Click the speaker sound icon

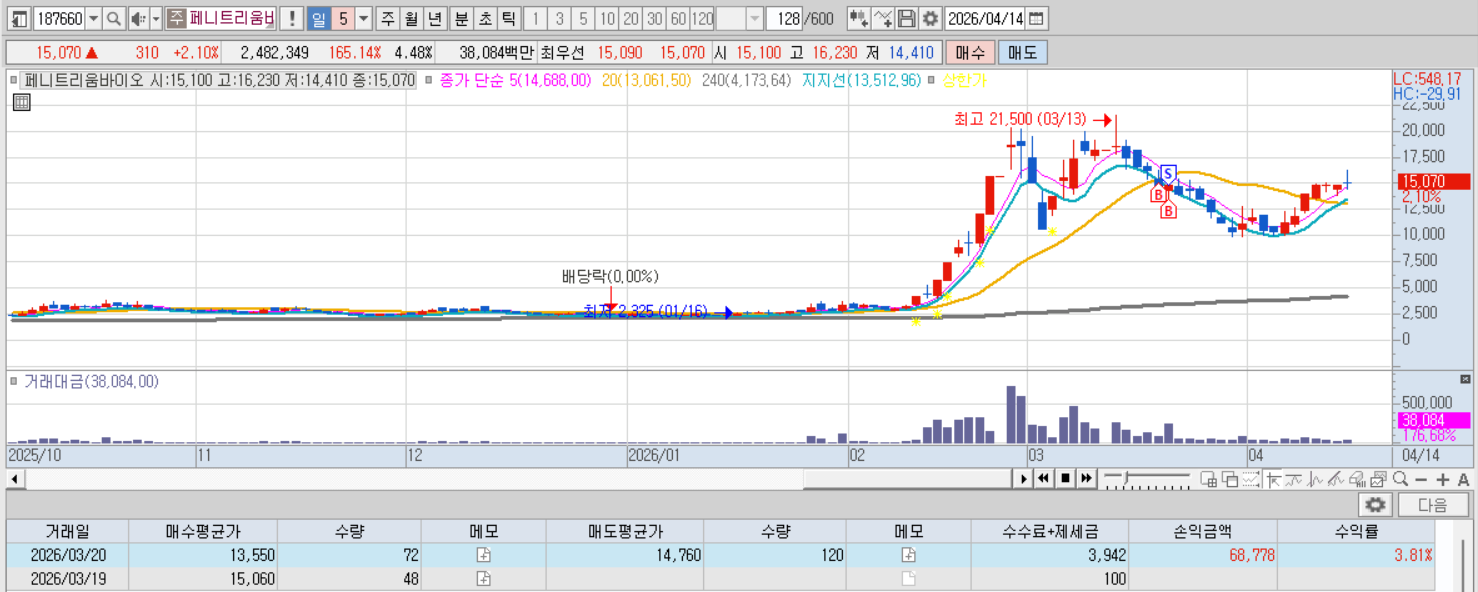pos(138,19)
